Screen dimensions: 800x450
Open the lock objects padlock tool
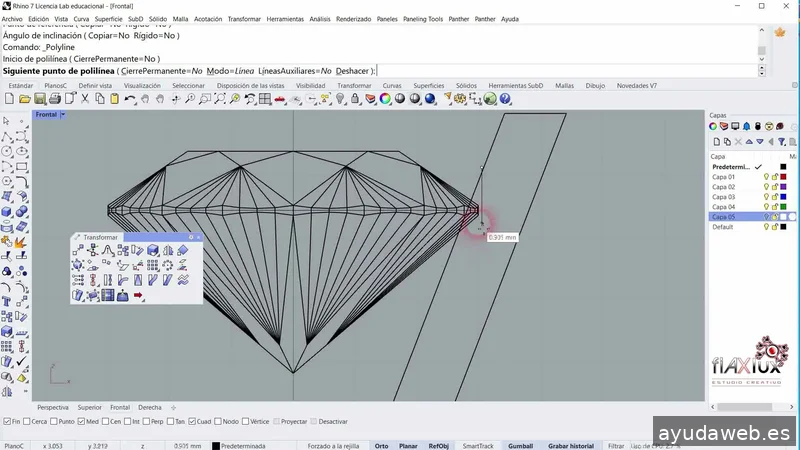pyautogui.click(x=355, y=99)
